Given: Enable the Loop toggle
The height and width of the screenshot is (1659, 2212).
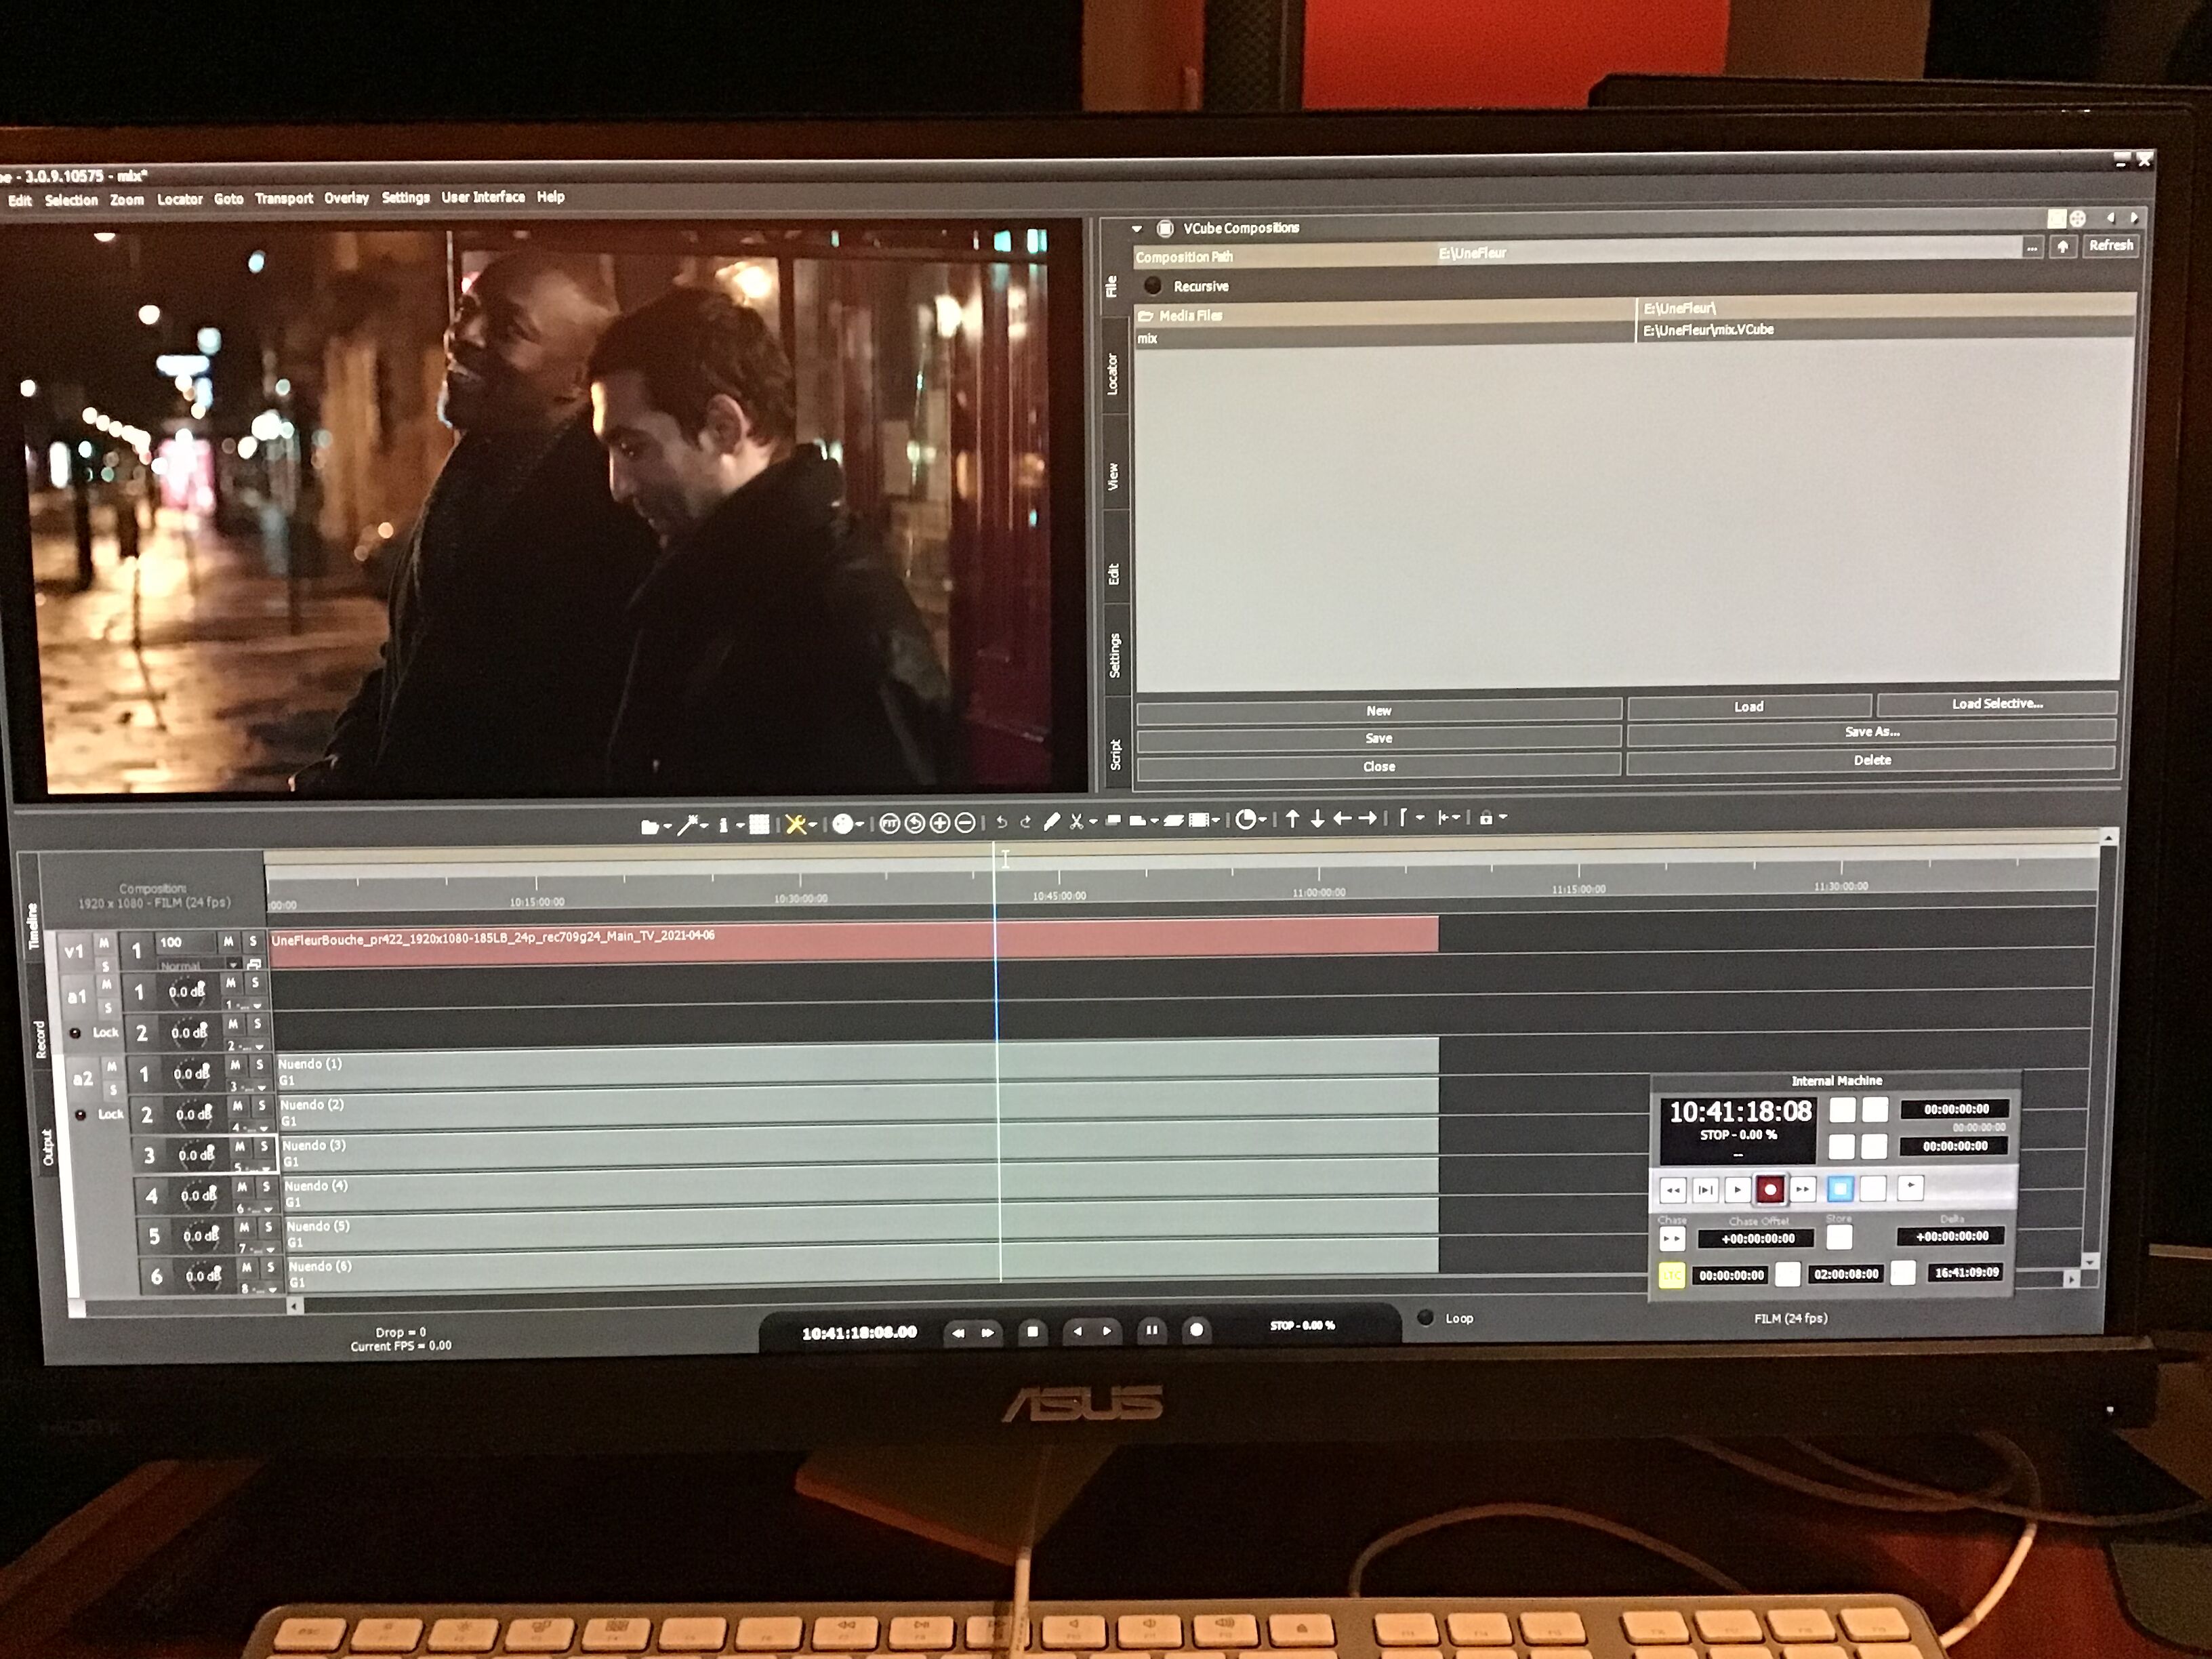Looking at the screenshot, I should pyautogui.click(x=1426, y=1317).
